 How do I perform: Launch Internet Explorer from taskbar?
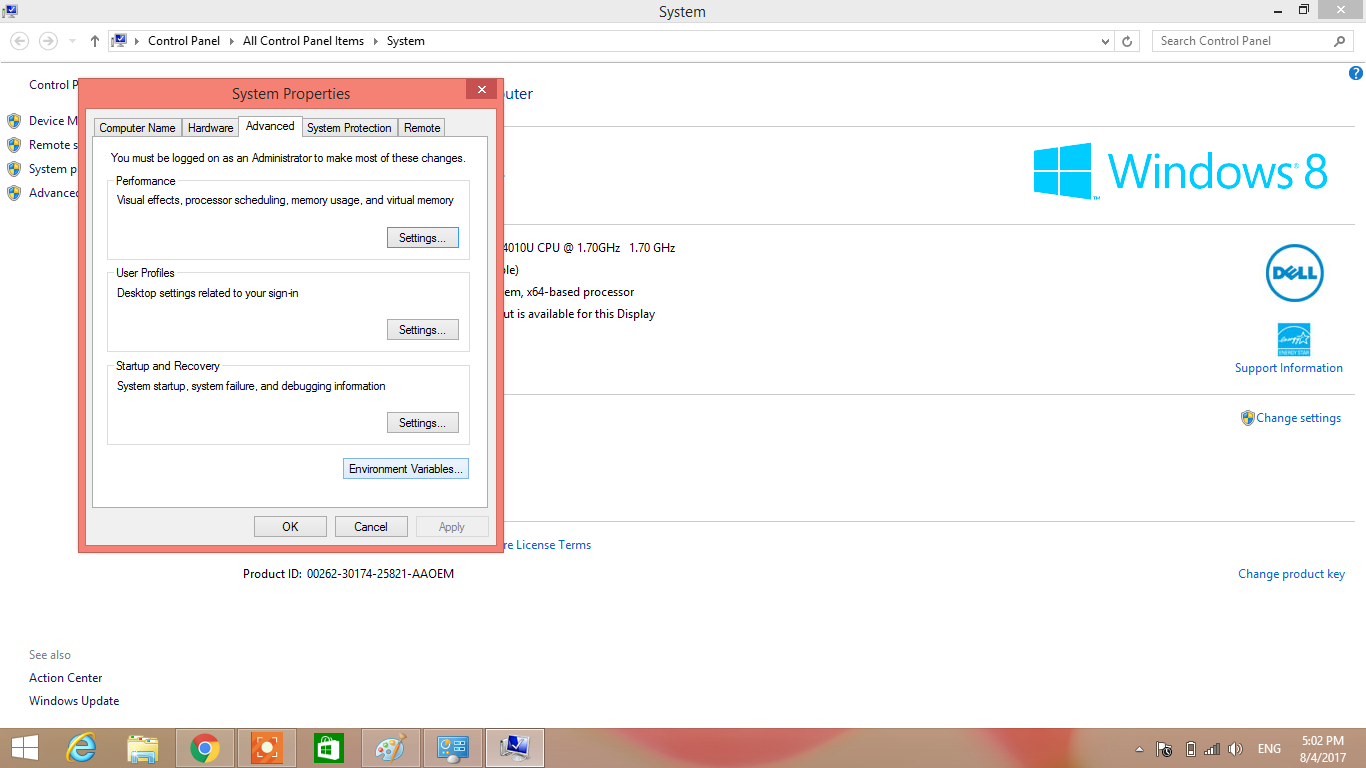pos(81,748)
